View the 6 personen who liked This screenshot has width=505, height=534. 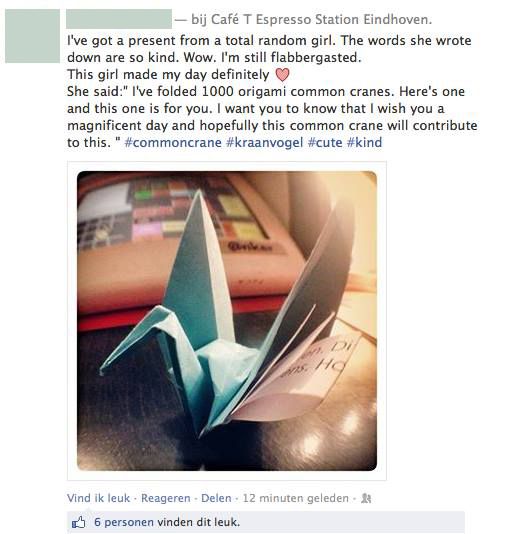tap(124, 522)
